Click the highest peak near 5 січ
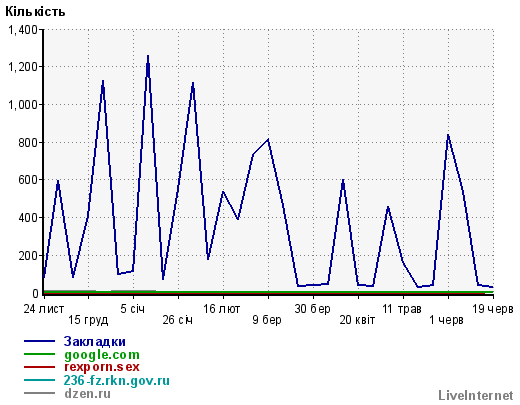The width and height of the screenshot is (520, 405). (148, 56)
